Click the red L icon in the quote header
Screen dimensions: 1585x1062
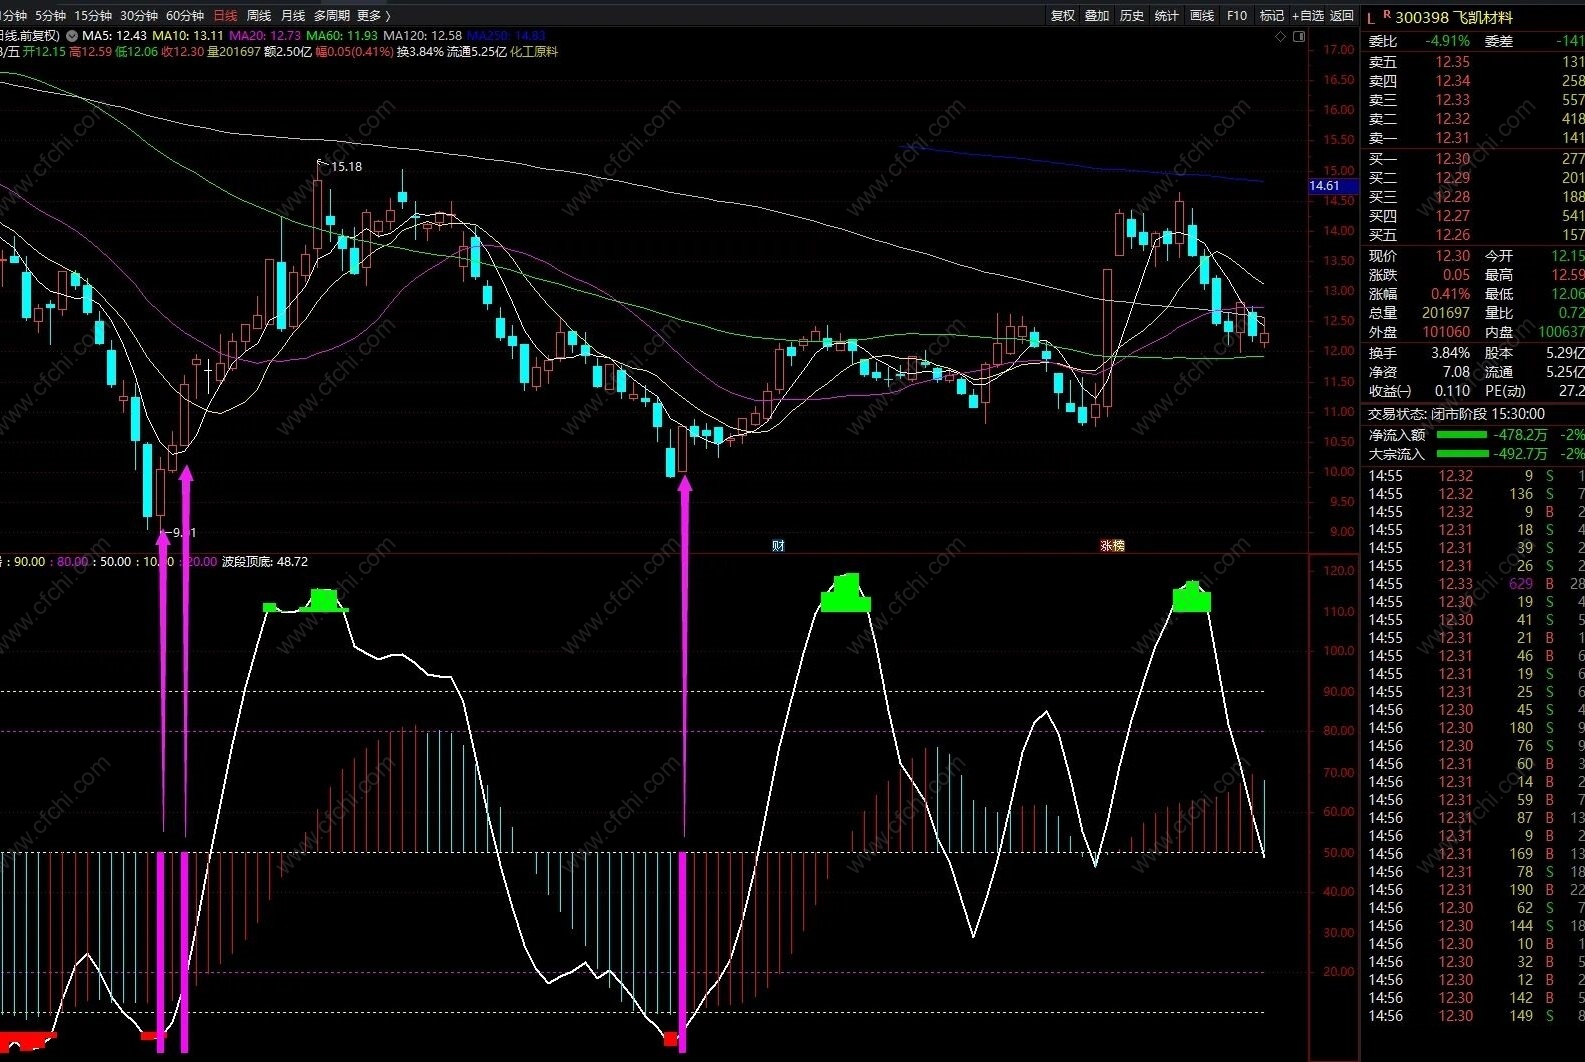pos(1371,18)
